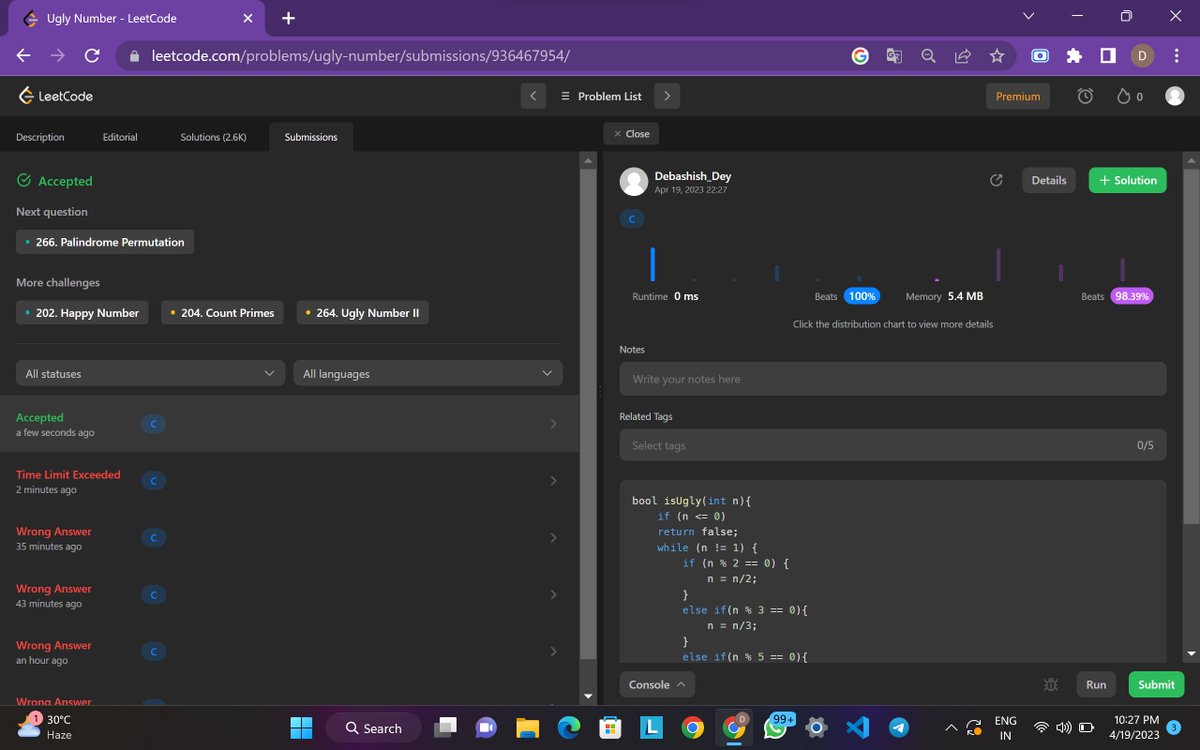The width and height of the screenshot is (1200, 750).
Task: Click the right panel scrollbar down arrow
Action: click(1190, 654)
